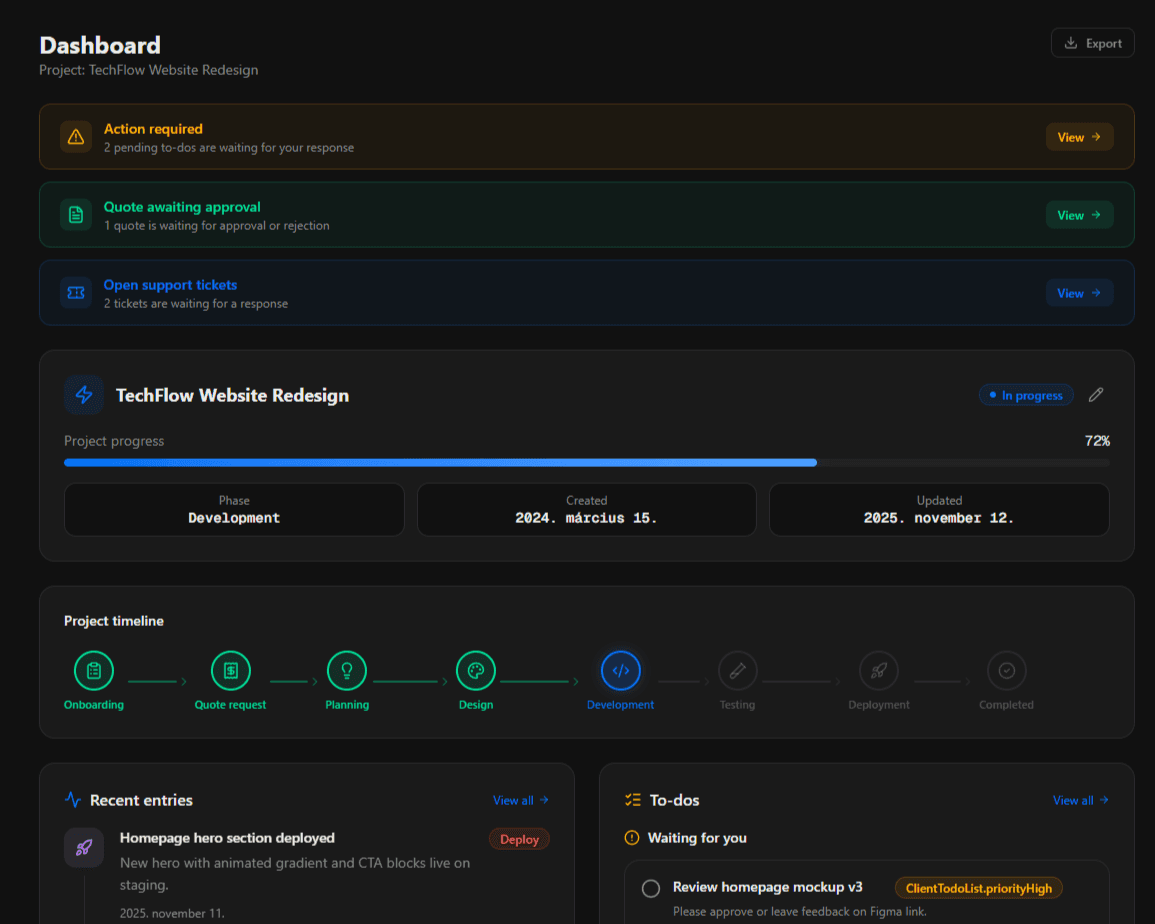Click the document icon in Quote awaiting approval
1155x924 pixels.
coord(76,215)
